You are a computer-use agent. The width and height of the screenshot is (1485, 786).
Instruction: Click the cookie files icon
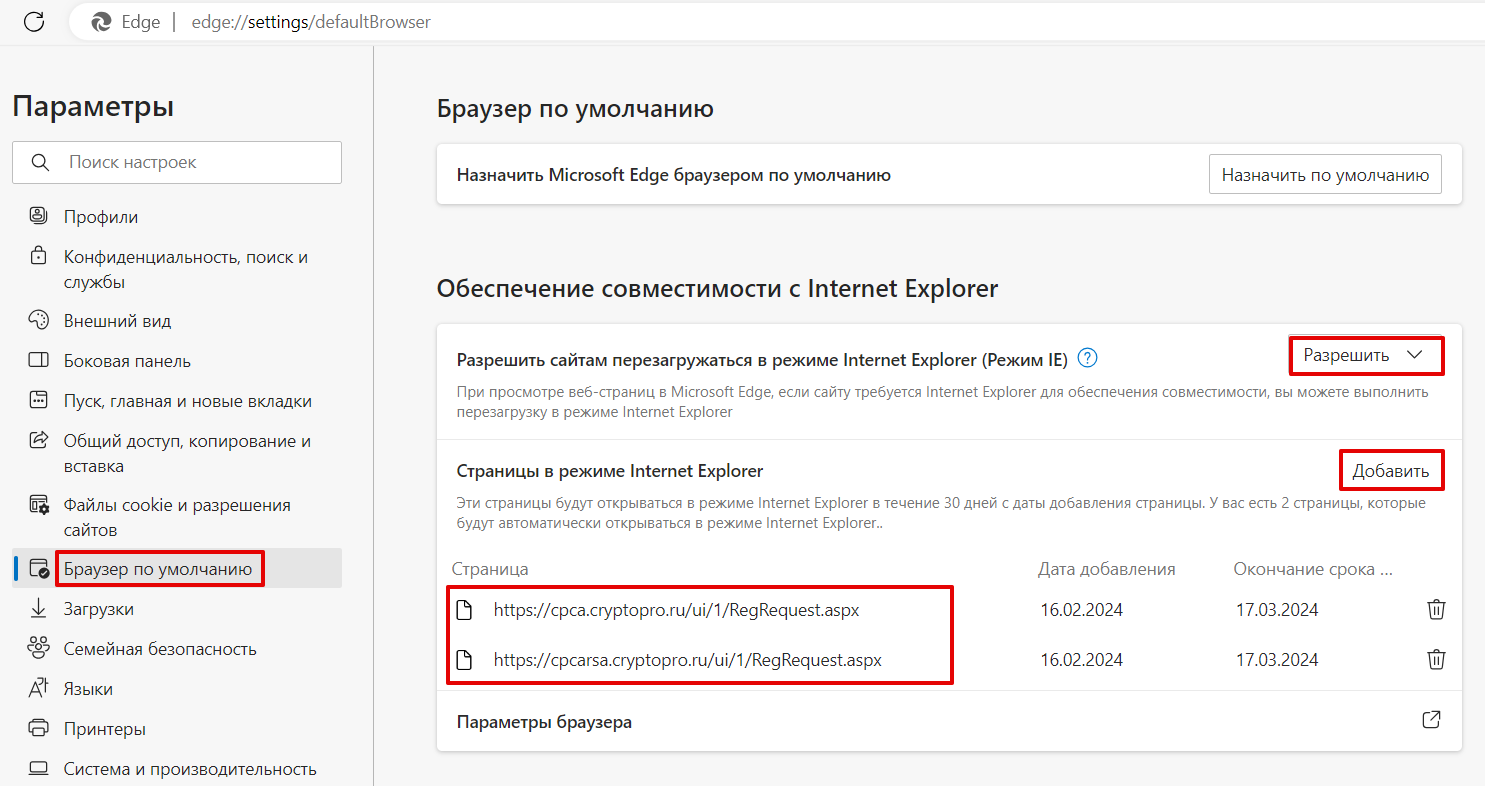[39, 505]
